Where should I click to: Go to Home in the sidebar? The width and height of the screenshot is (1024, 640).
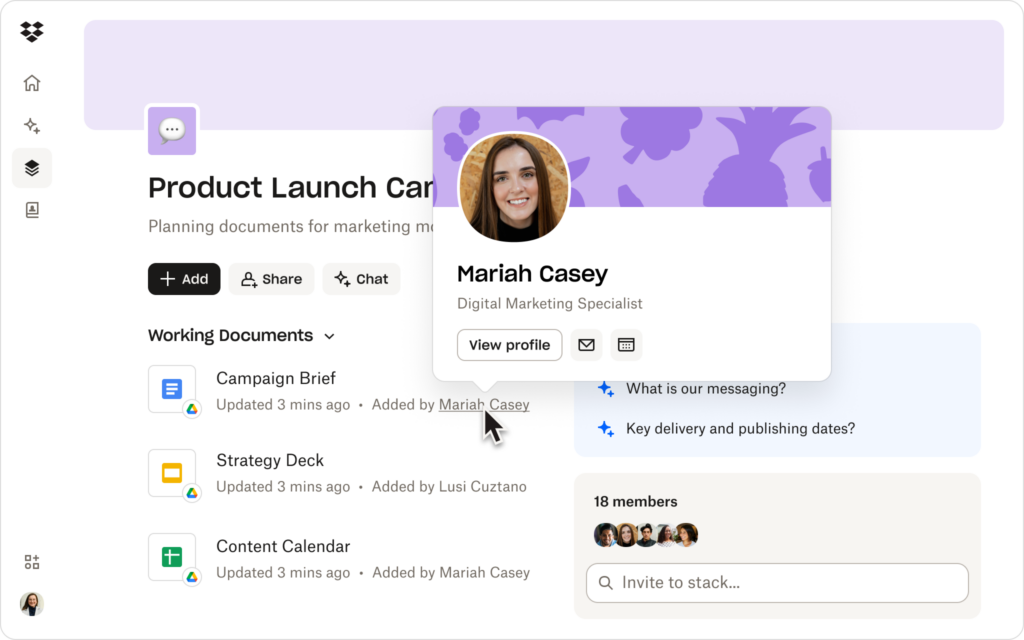(32, 83)
